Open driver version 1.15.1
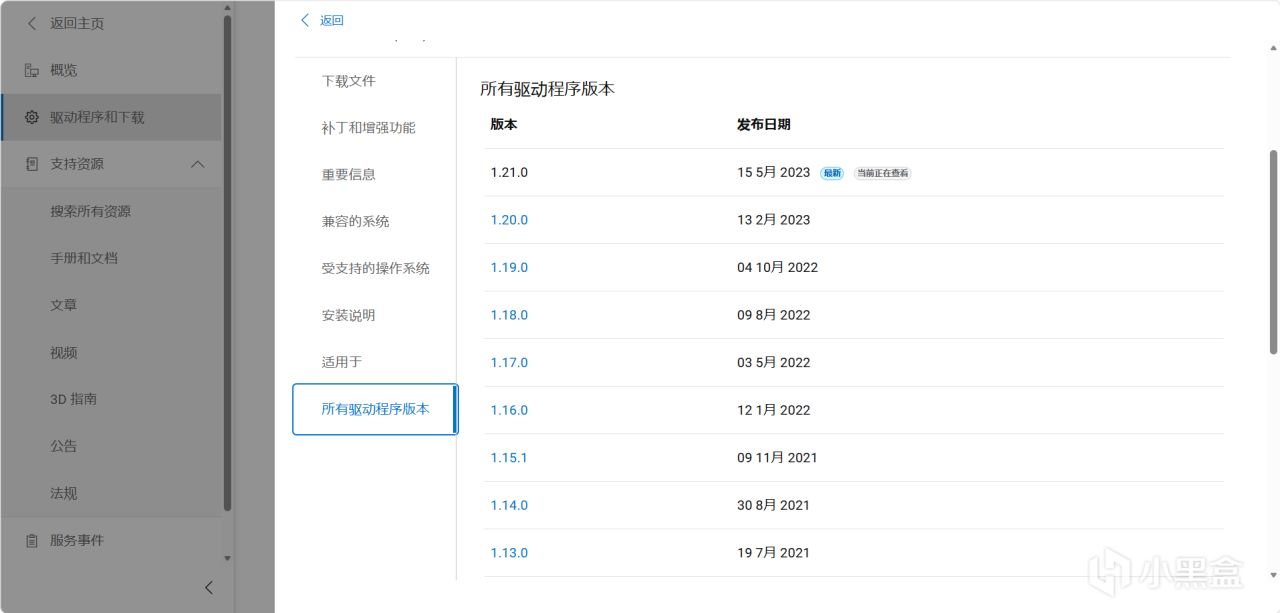This screenshot has height=613, width=1280. [x=508, y=457]
